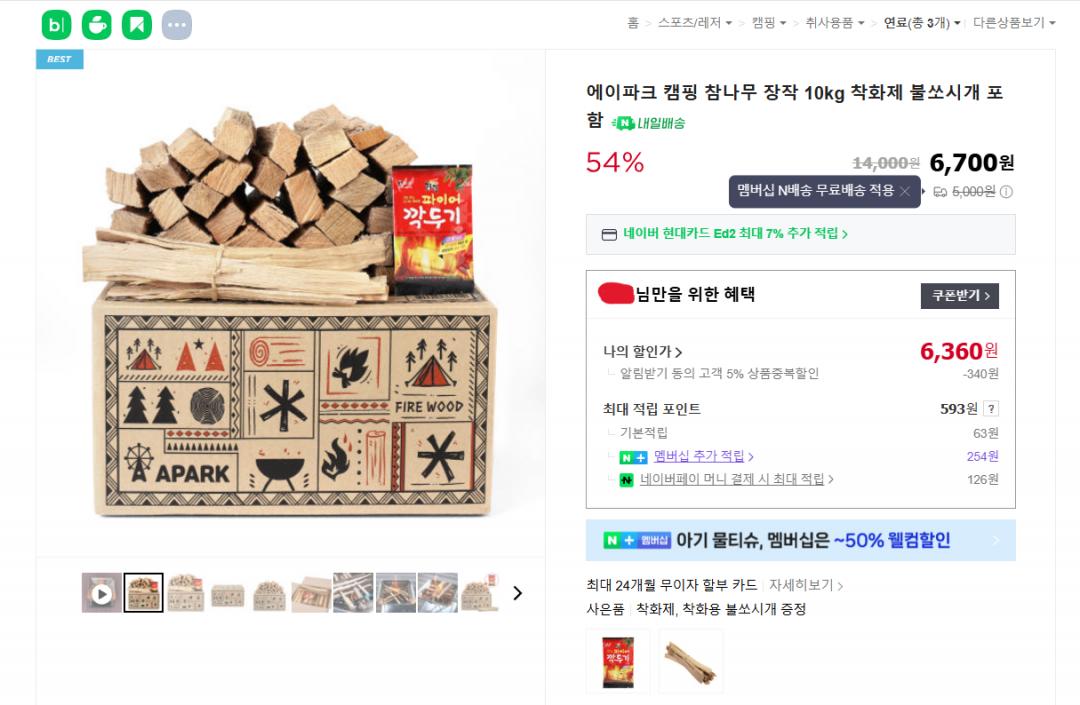Click the shipping fee info icon
The width and height of the screenshot is (1080, 705).
pyautogui.click(x=1006, y=192)
